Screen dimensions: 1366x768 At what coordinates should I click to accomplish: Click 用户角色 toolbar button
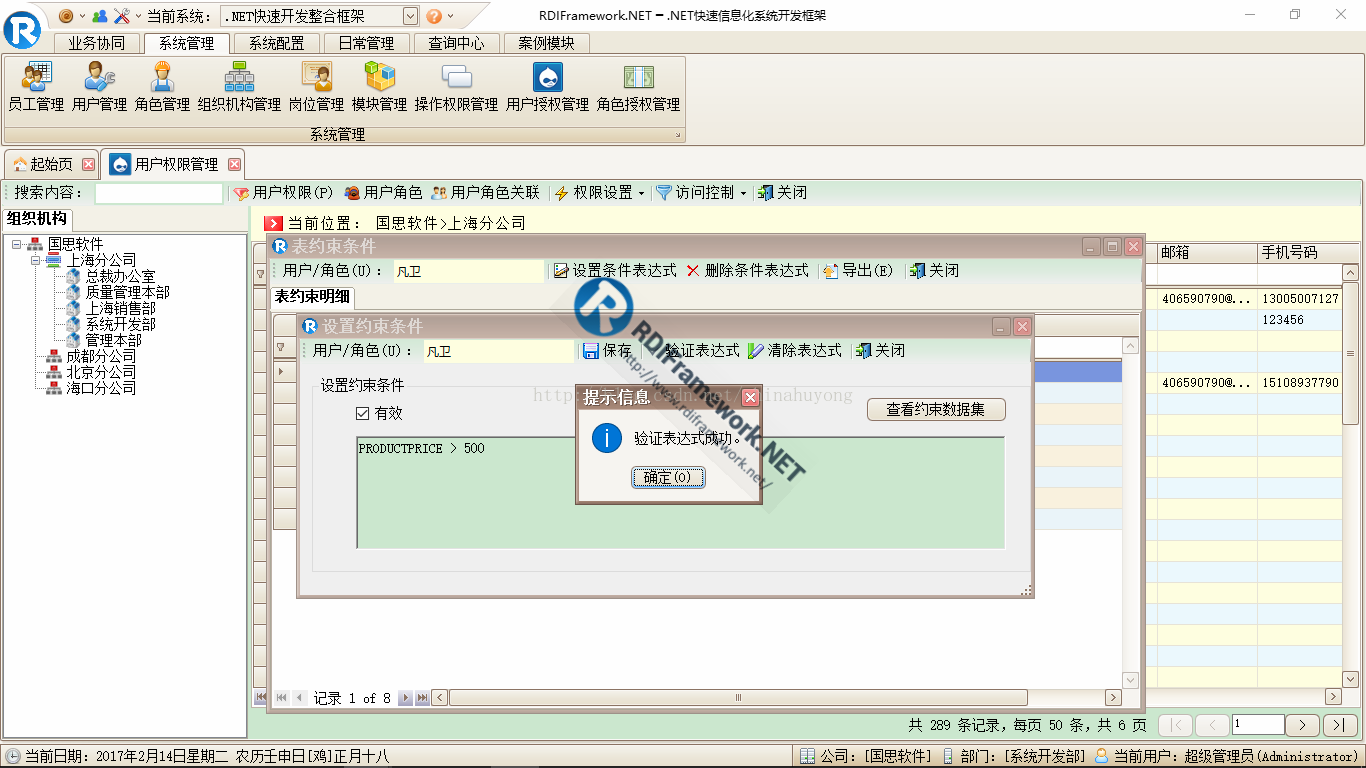point(383,193)
